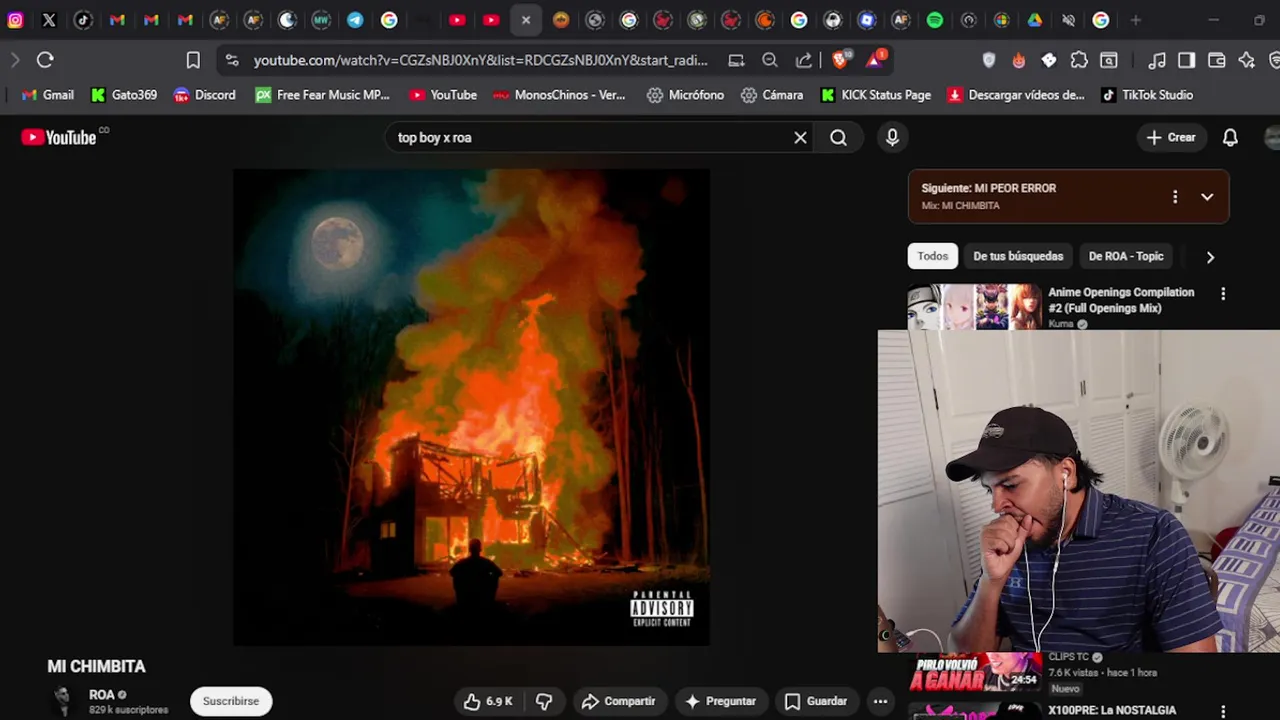Open Leo AI sparkle icon
The height and width of the screenshot is (720, 1280).
pyautogui.click(x=1246, y=60)
